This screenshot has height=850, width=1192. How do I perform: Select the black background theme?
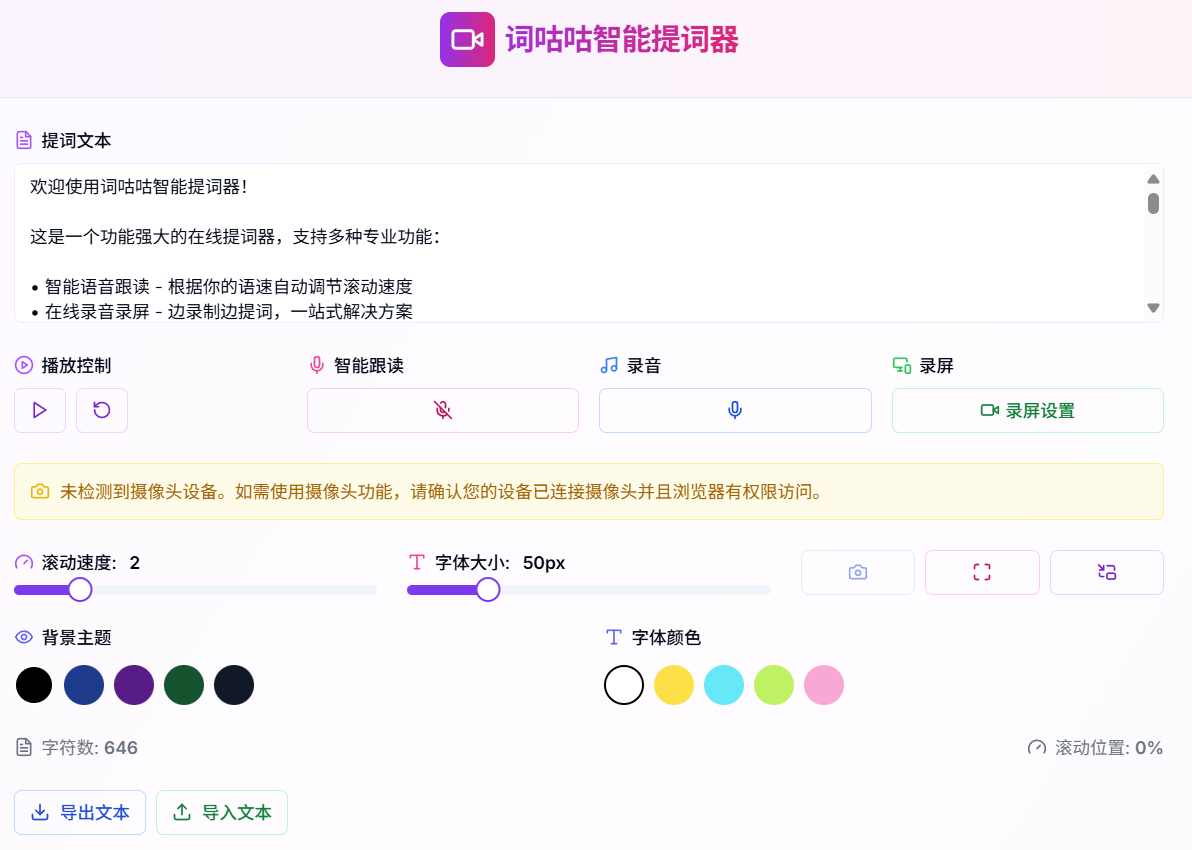34,685
